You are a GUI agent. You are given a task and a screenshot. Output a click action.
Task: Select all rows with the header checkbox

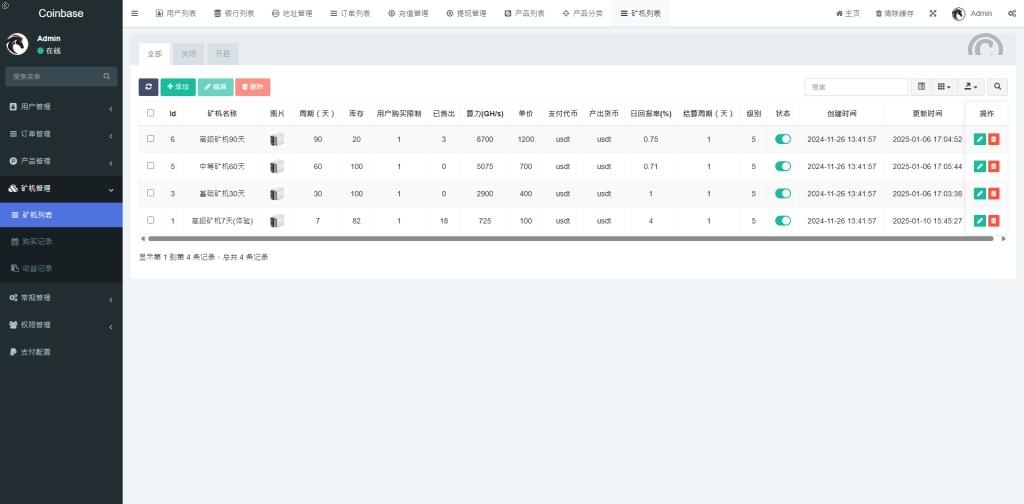[151, 113]
